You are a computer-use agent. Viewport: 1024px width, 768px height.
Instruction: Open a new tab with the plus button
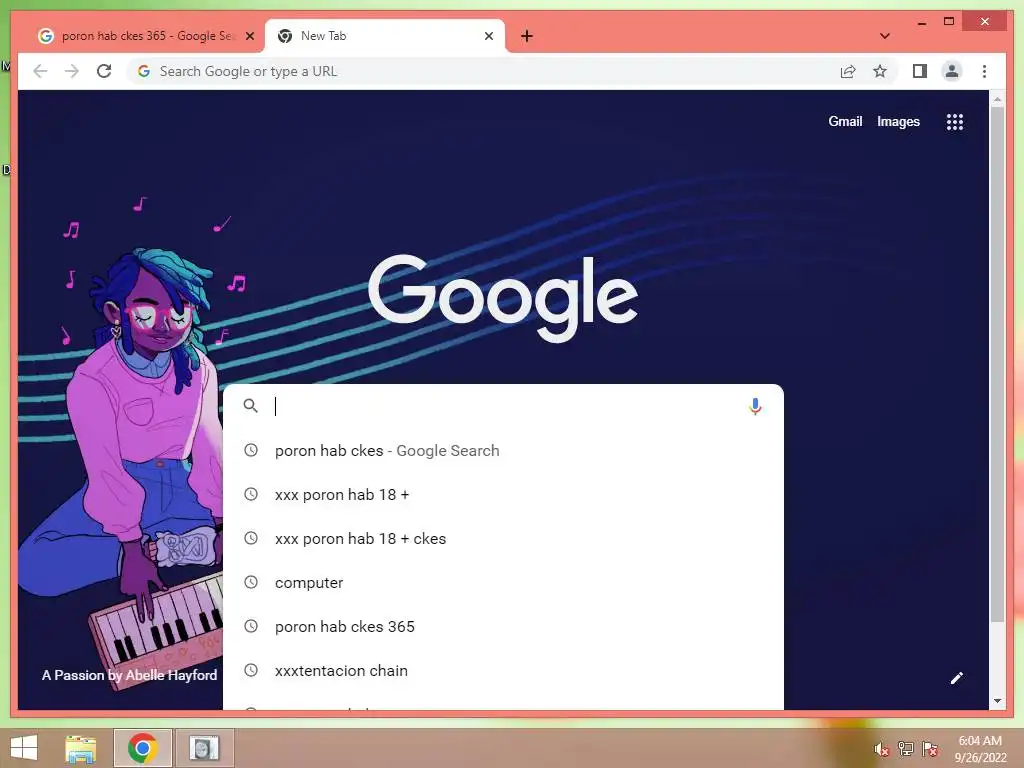pos(527,36)
